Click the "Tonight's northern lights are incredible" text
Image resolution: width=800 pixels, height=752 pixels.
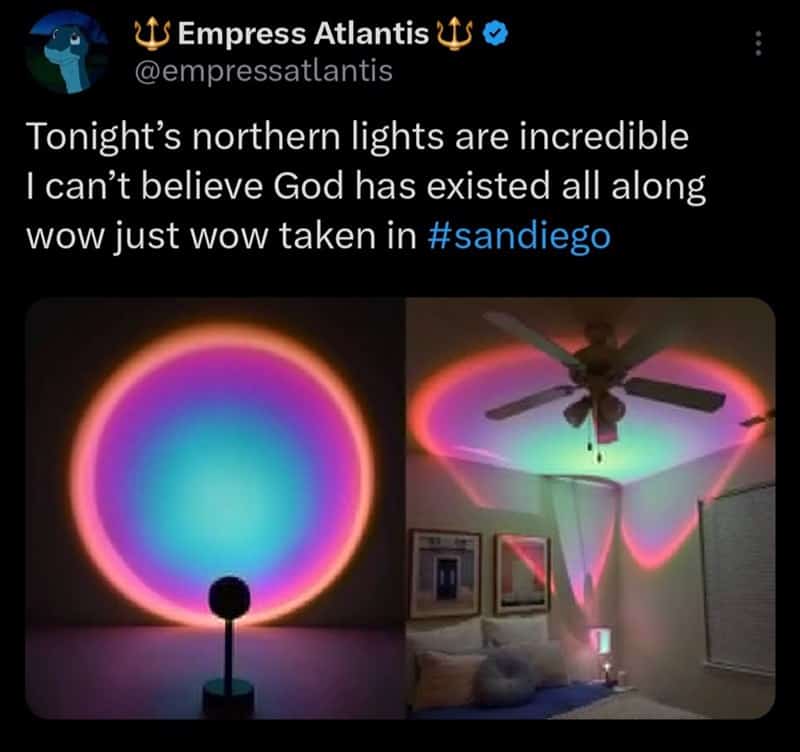pyautogui.click(x=358, y=137)
